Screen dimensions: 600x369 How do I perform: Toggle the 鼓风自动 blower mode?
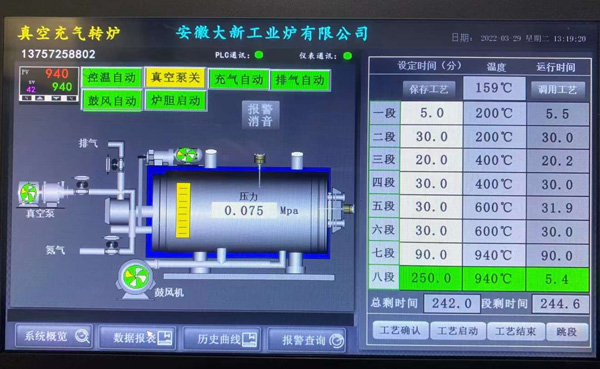coord(112,101)
